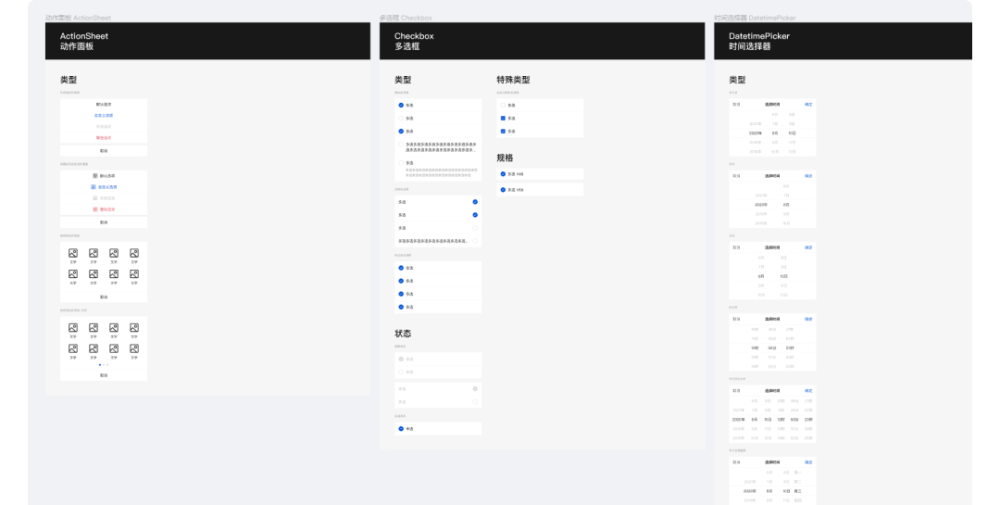Click fourth bottom-row image icon in paginated grid sheet

[x=134, y=349]
